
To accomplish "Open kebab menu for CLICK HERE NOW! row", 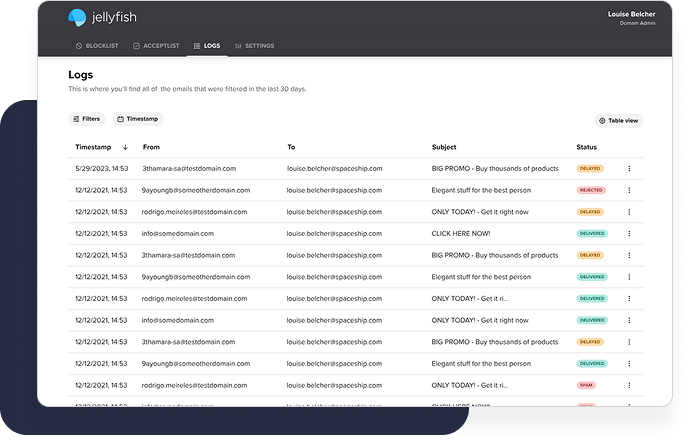I will pos(629,233).
